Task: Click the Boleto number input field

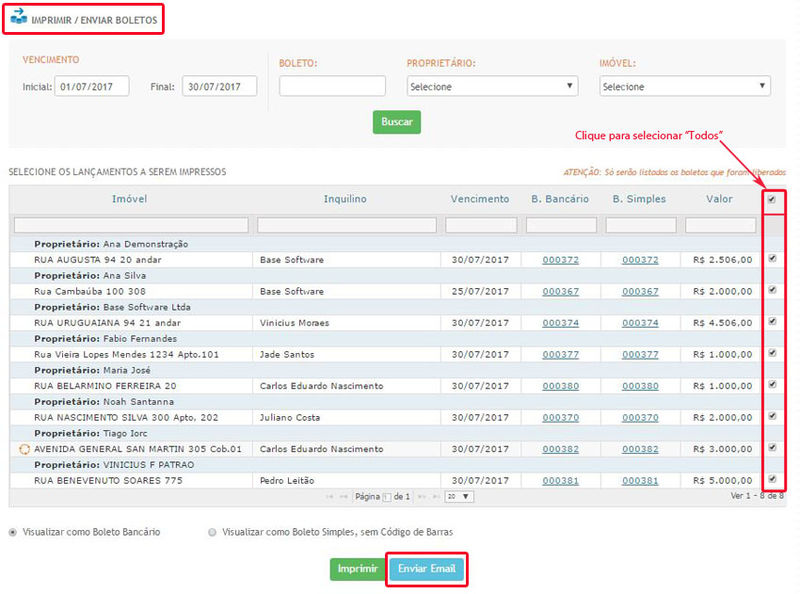Action: (332, 87)
